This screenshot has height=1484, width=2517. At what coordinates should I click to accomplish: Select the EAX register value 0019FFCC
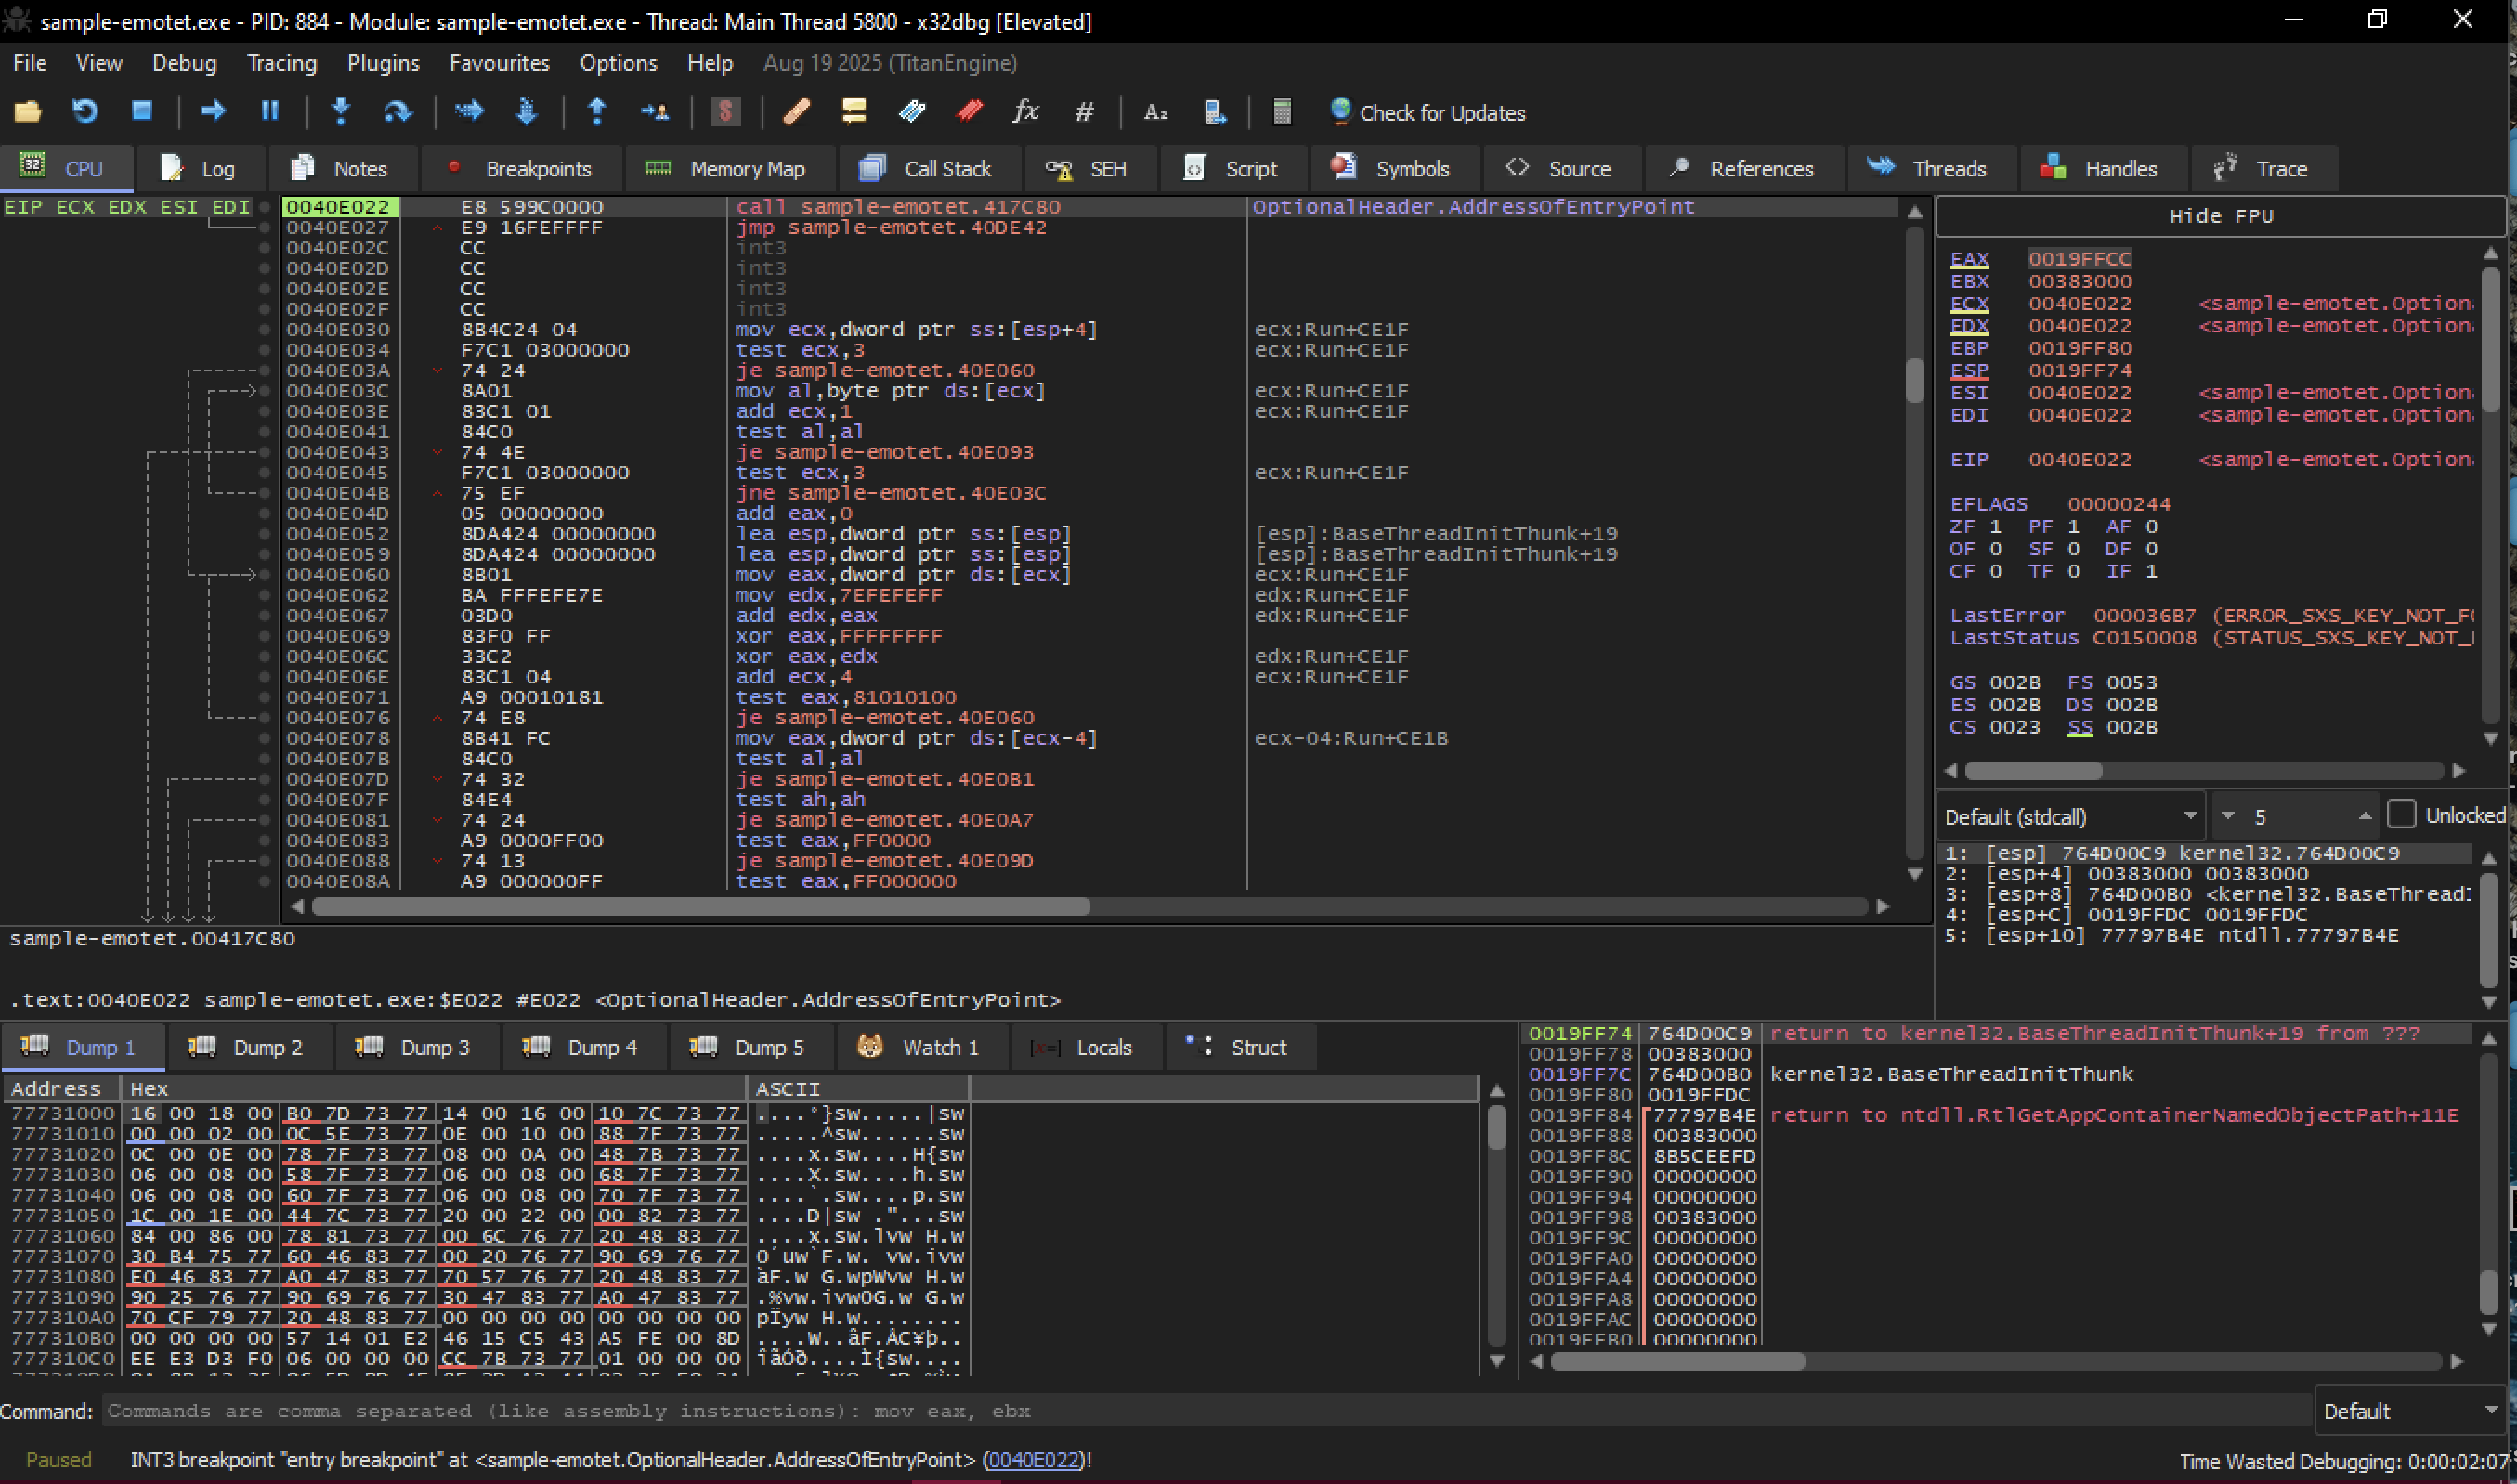click(x=2079, y=259)
